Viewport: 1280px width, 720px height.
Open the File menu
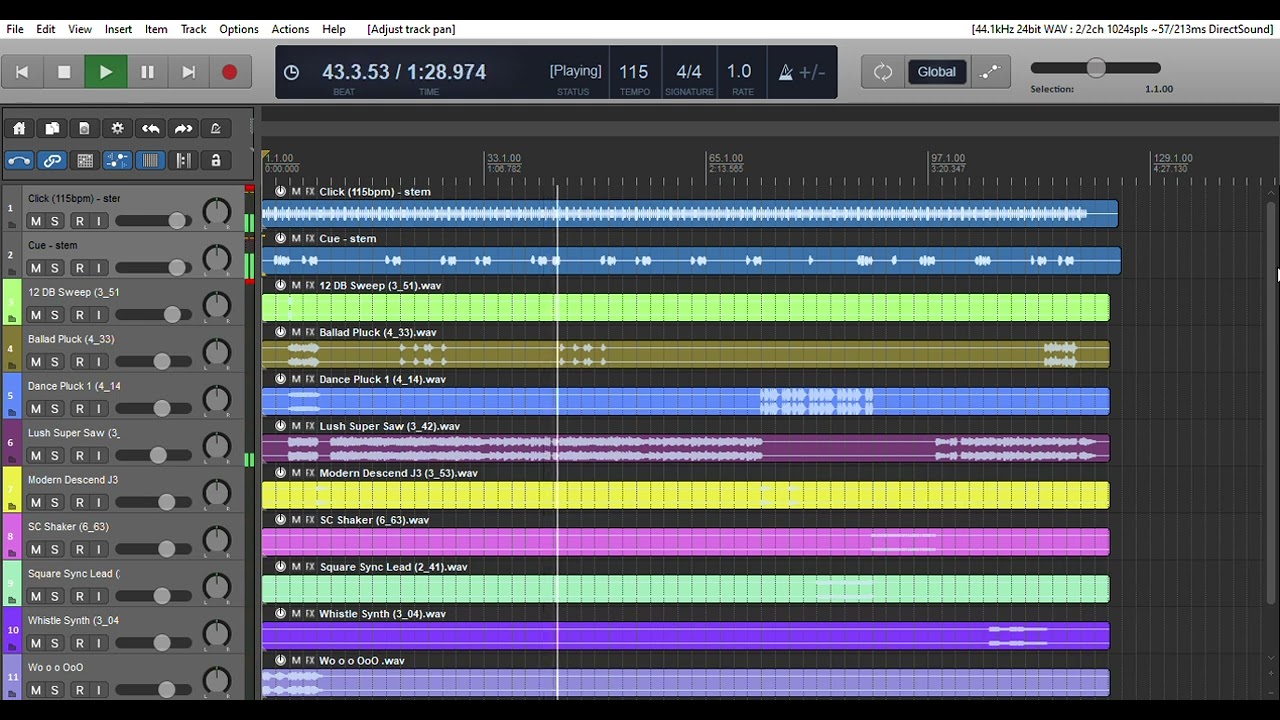(x=15, y=29)
